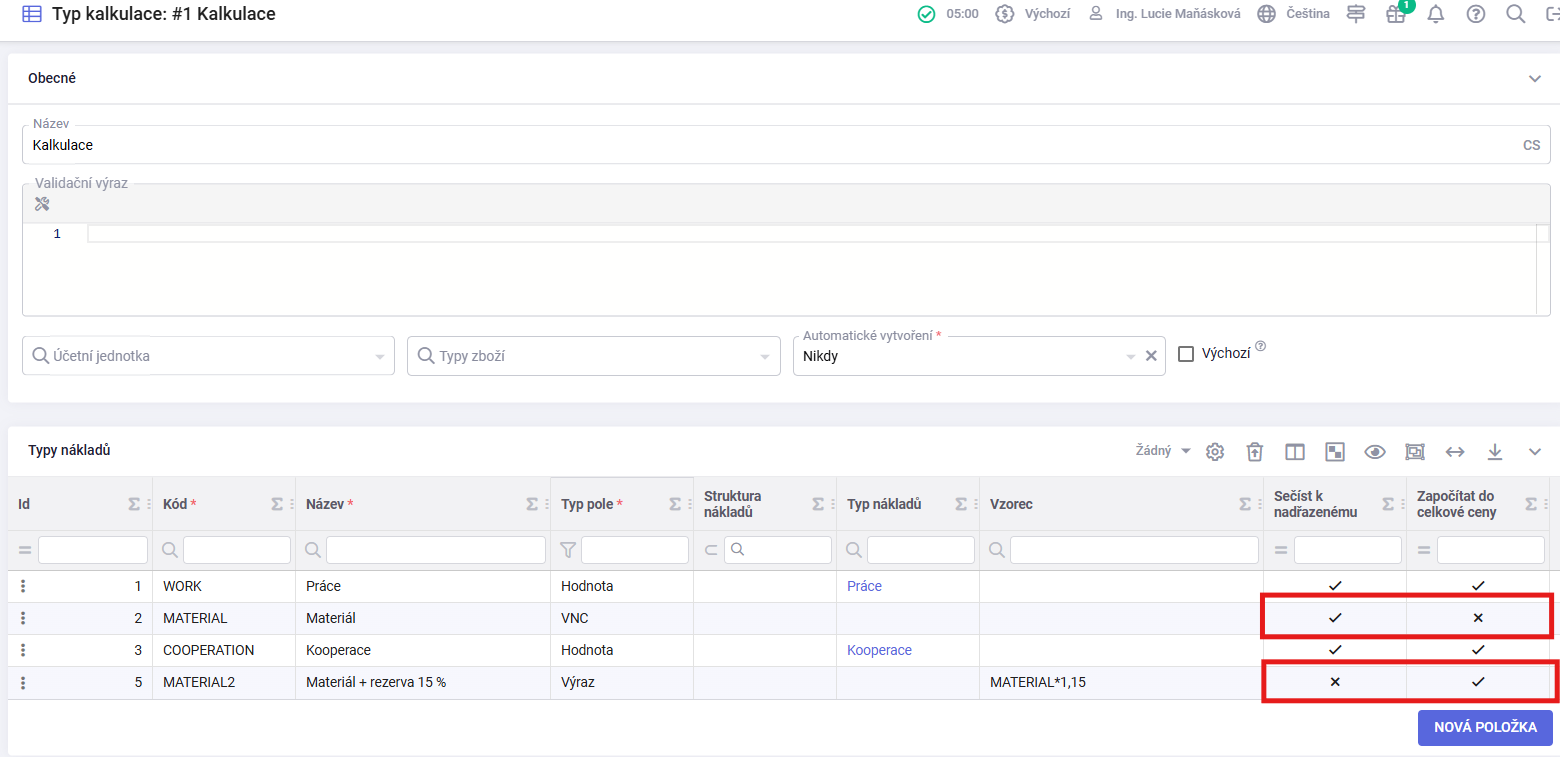Click the download arrow icon in Typy nákladů

[x=1495, y=452]
